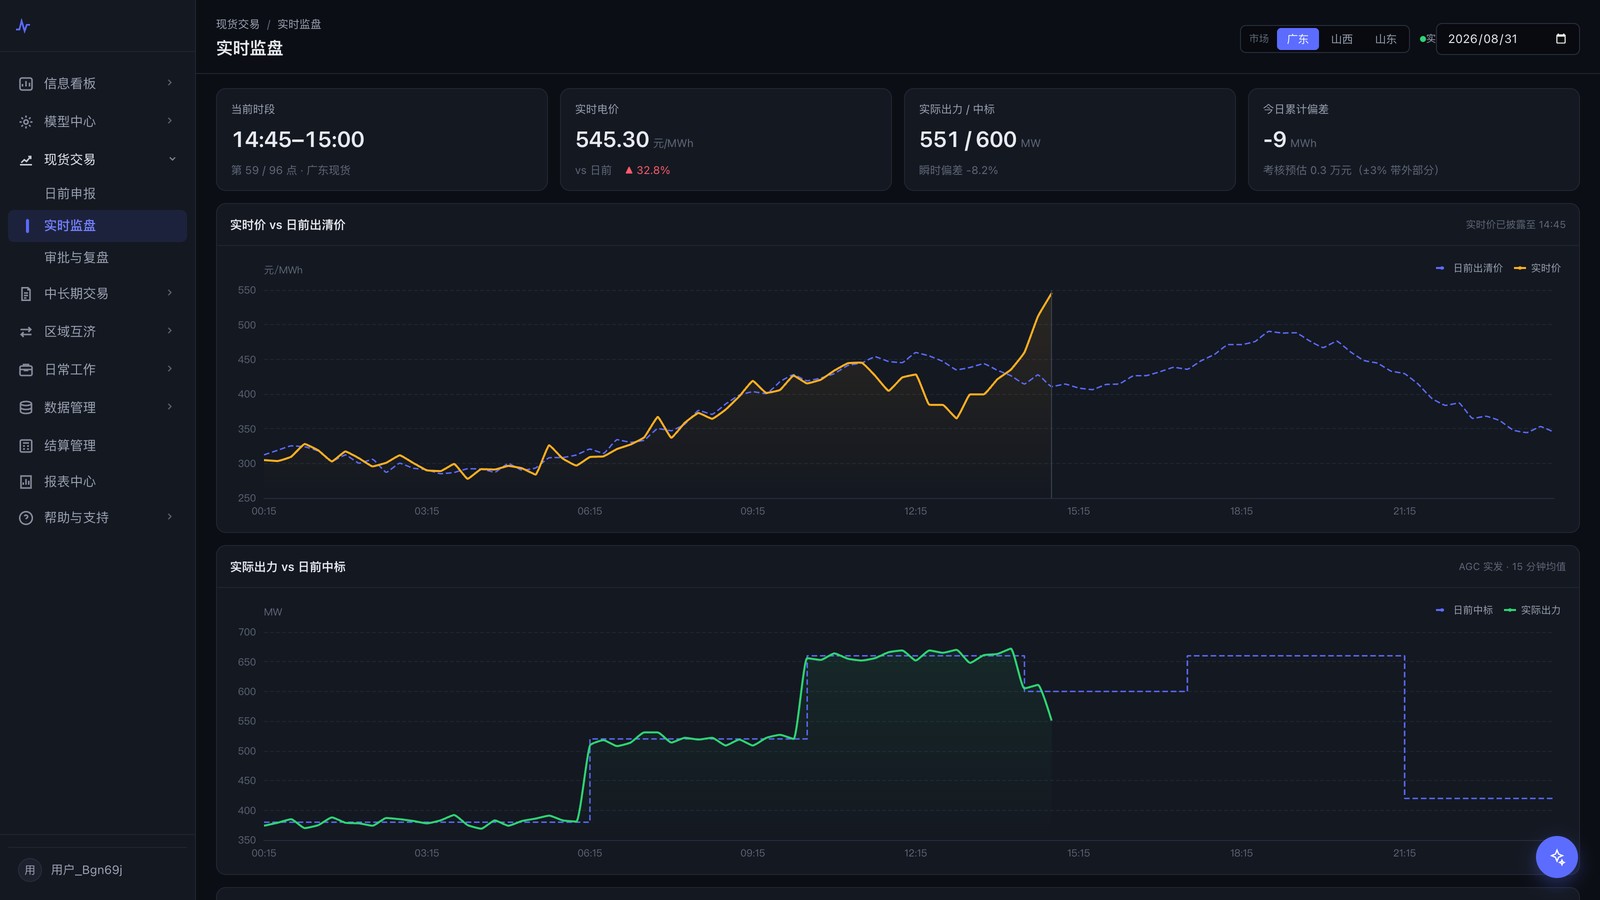This screenshot has height=900, width=1600.
Task: Open the floating AI assistant sparkle button
Action: (1557, 857)
